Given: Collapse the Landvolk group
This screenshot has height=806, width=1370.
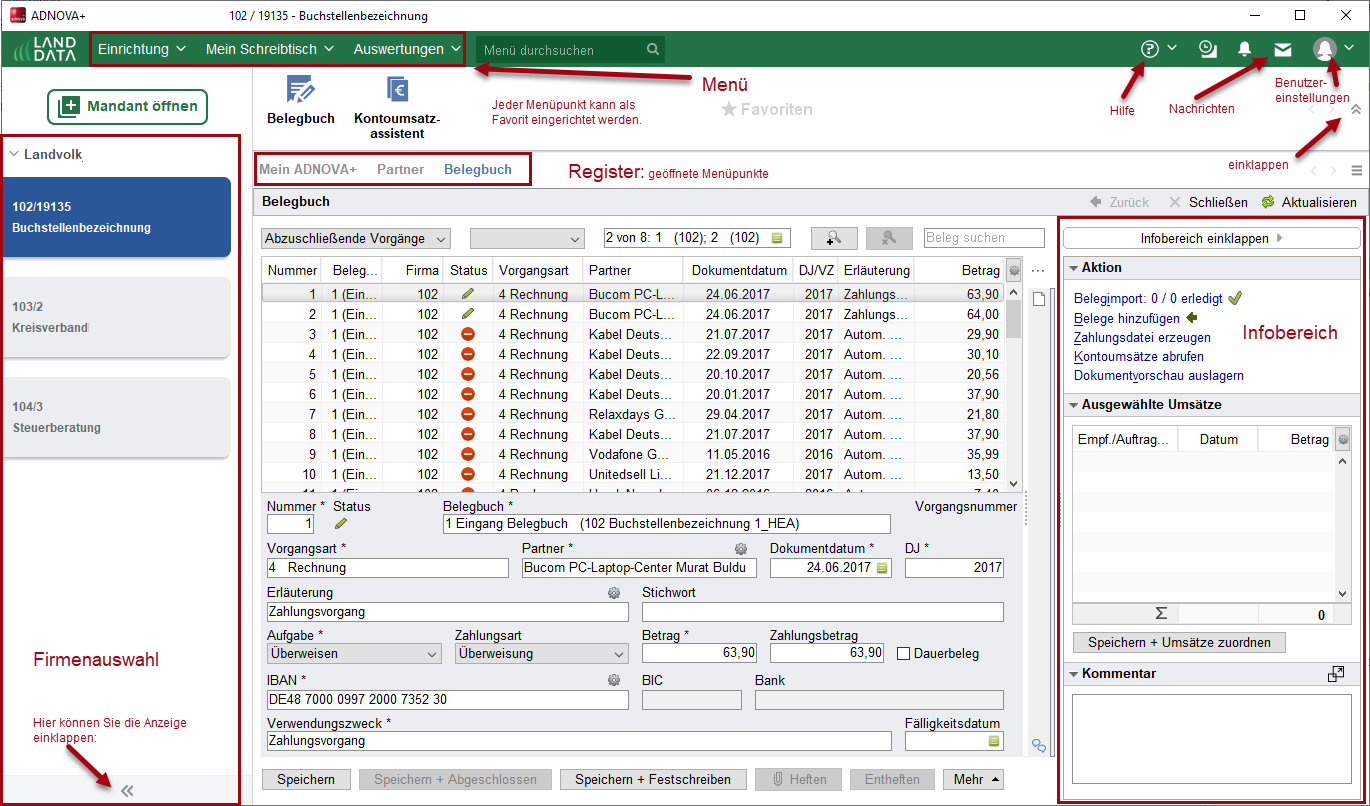Looking at the screenshot, I should [x=14, y=155].
